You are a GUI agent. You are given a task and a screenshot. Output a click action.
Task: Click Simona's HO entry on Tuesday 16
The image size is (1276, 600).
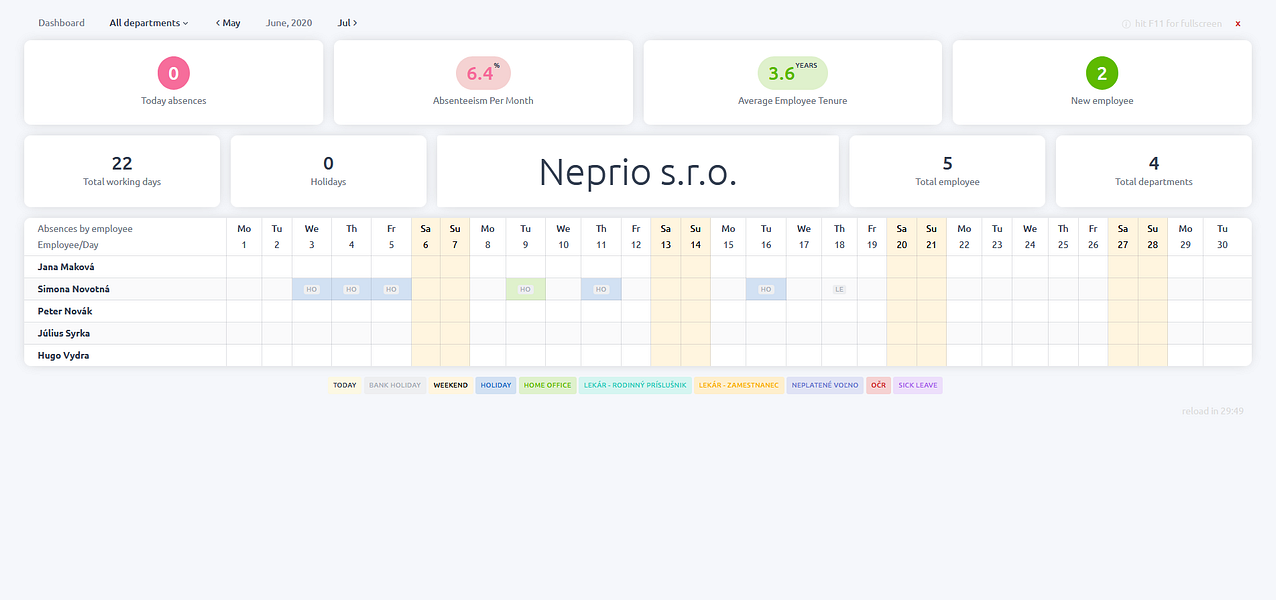(766, 289)
